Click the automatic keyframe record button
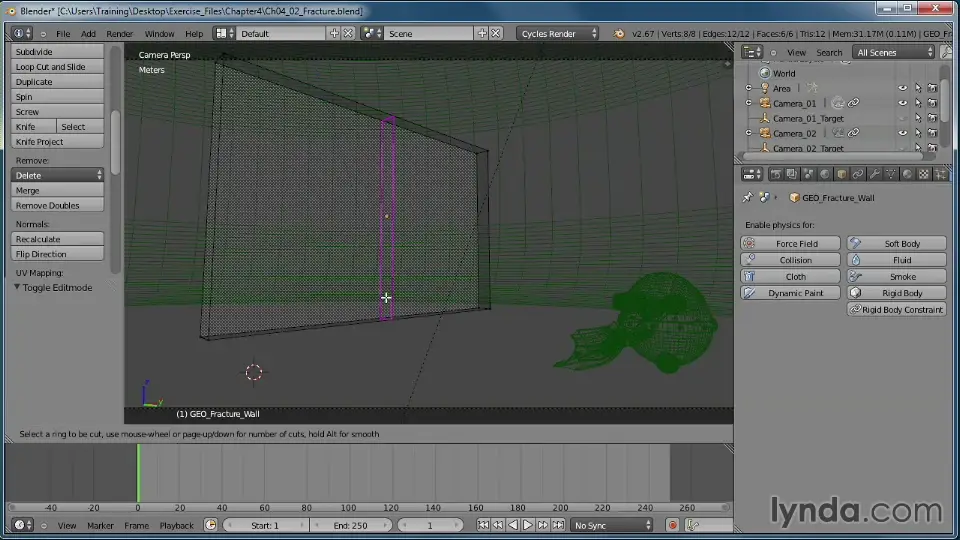This screenshot has height=540, width=960. (672, 525)
